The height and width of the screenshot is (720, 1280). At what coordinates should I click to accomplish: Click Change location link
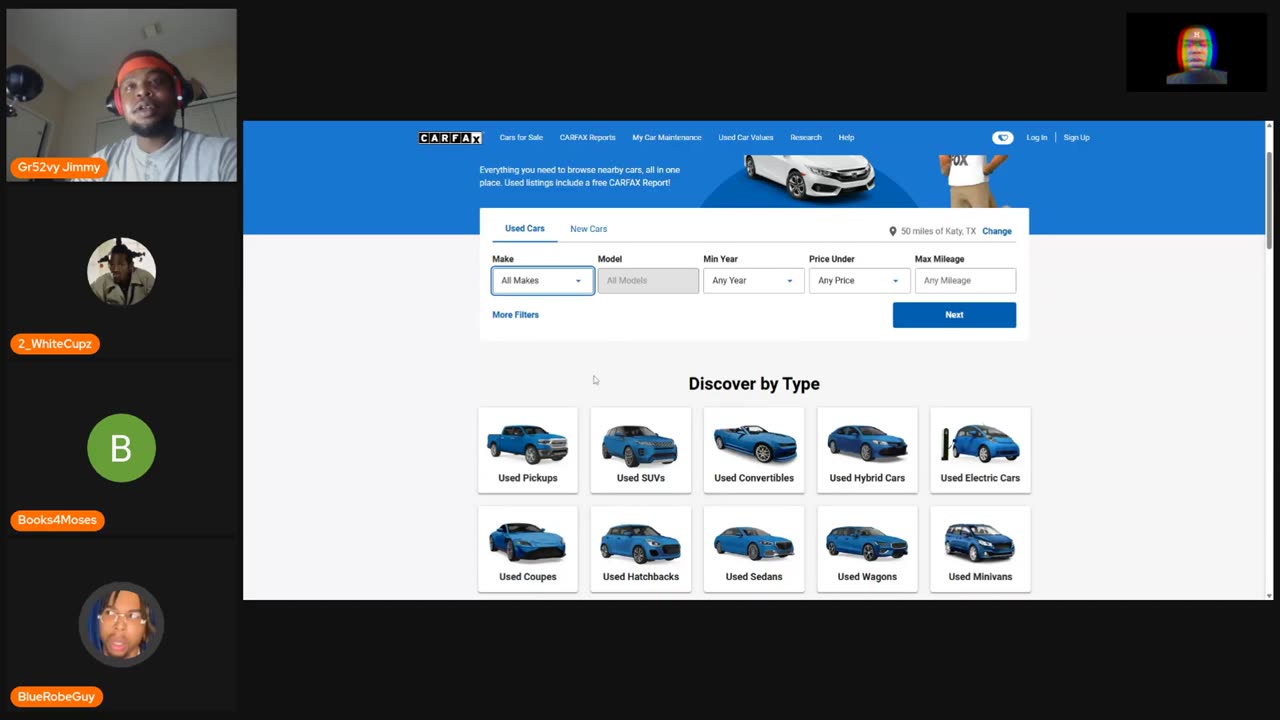click(x=997, y=231)
